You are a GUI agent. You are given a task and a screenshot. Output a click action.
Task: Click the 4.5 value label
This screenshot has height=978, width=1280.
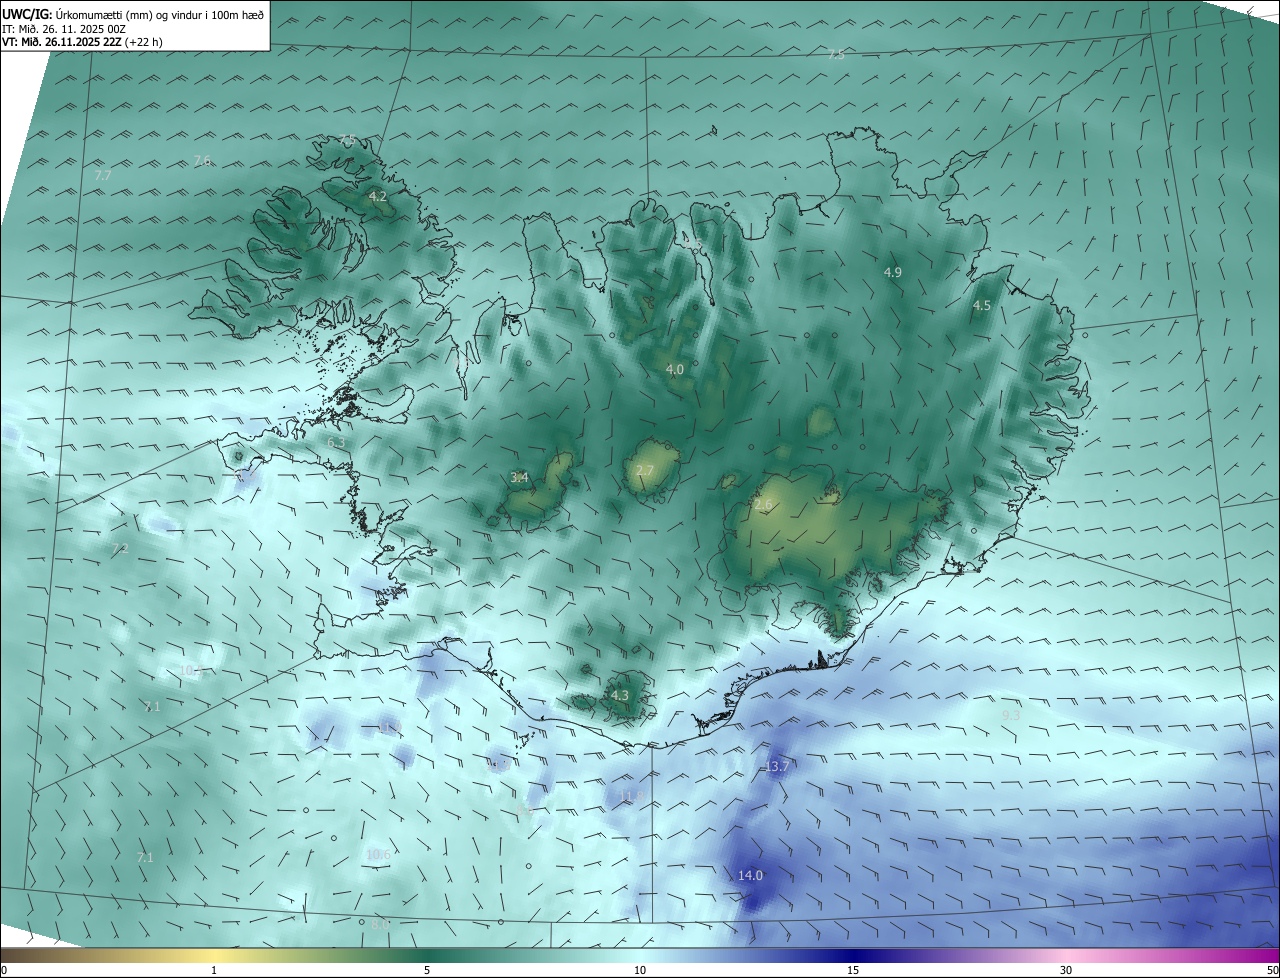pos(982,305)
